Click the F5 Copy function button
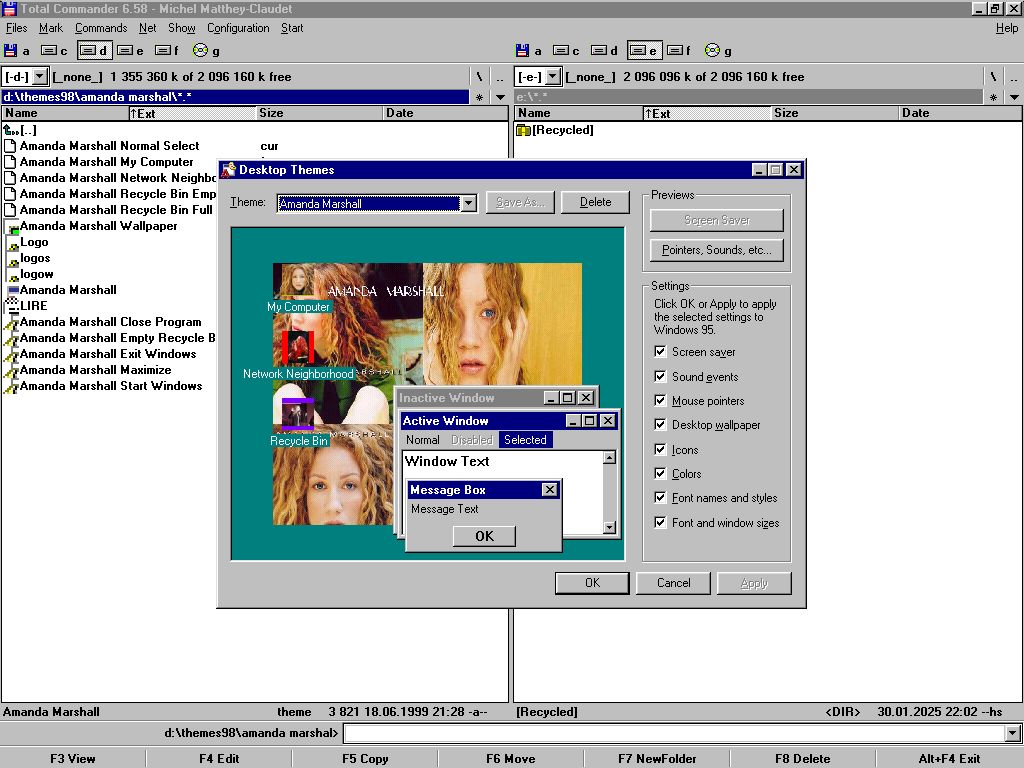Screen dimensions: 1024x768 [x=365, y=758]
